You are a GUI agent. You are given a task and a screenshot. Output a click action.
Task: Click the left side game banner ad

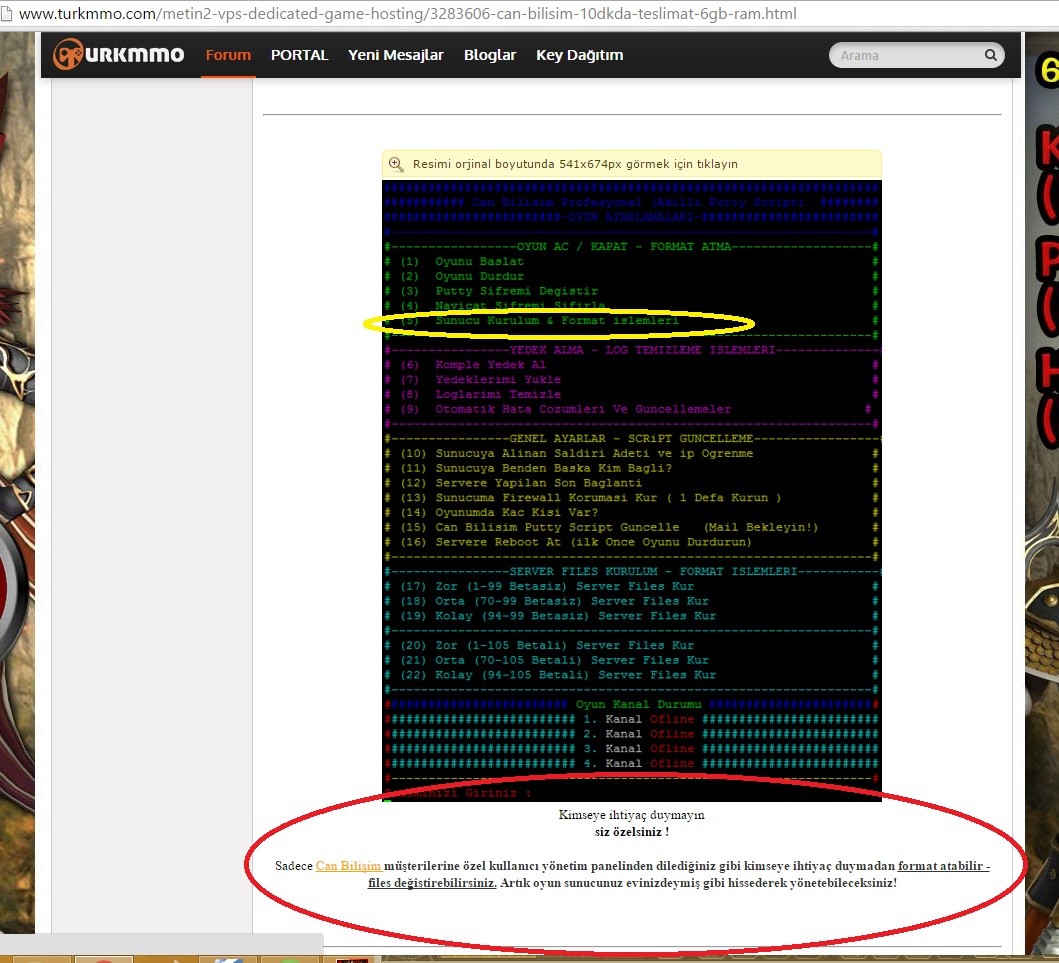pyautogui.click(x=18, y=483)
